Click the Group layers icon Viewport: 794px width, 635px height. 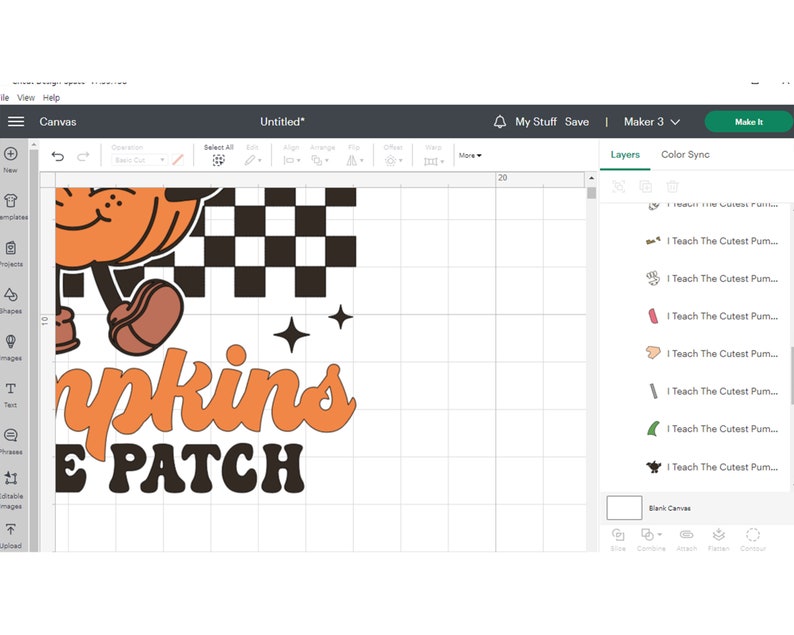click(x=618, y=186)
